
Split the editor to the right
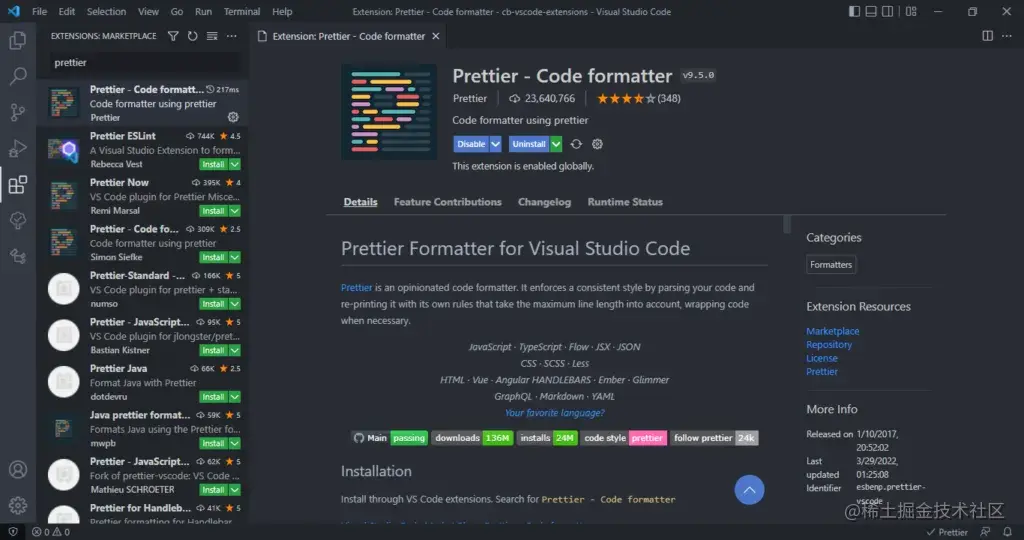987,36
